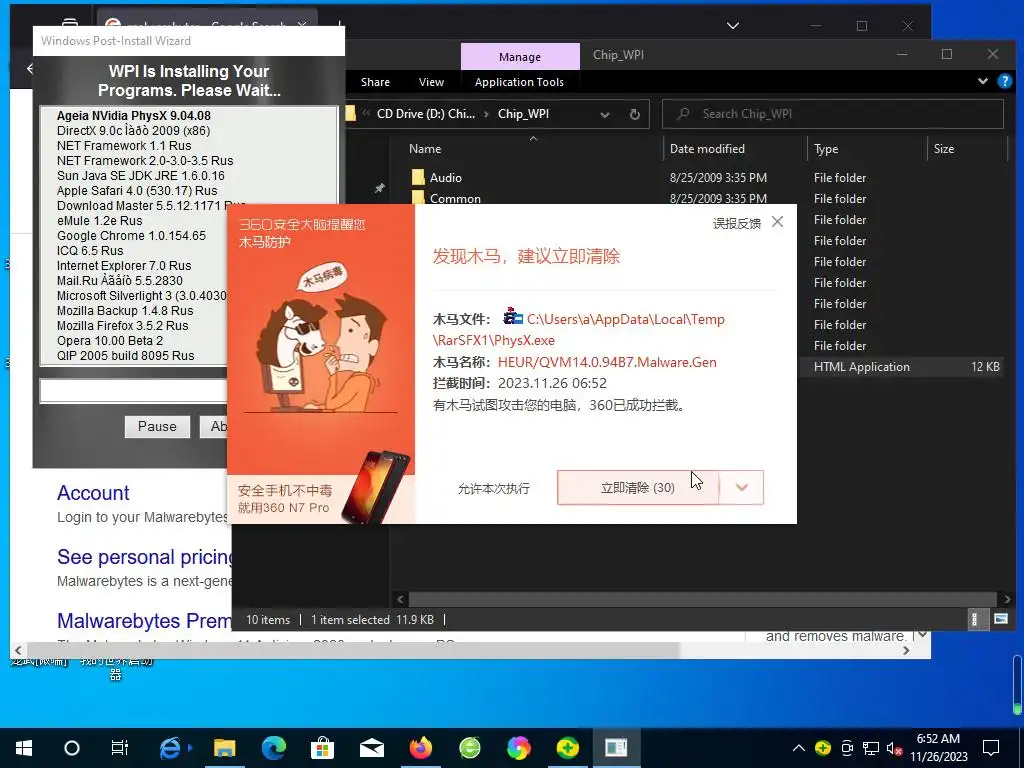Click Explorer horizontal scrollbar right arrow
1024x768 pixels.
pos(1006,599)
